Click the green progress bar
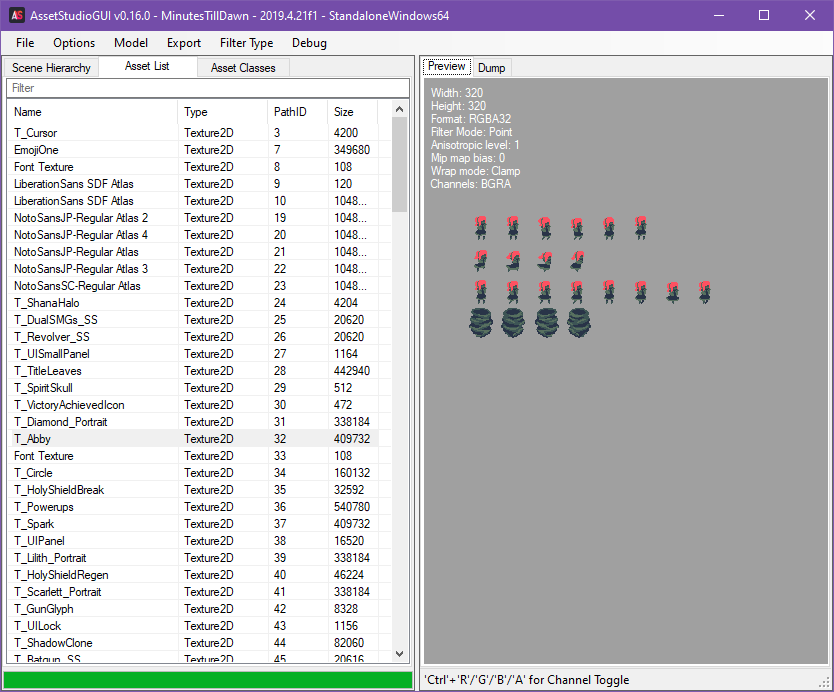This screenshot has height=692, width=834. point(208,680)
